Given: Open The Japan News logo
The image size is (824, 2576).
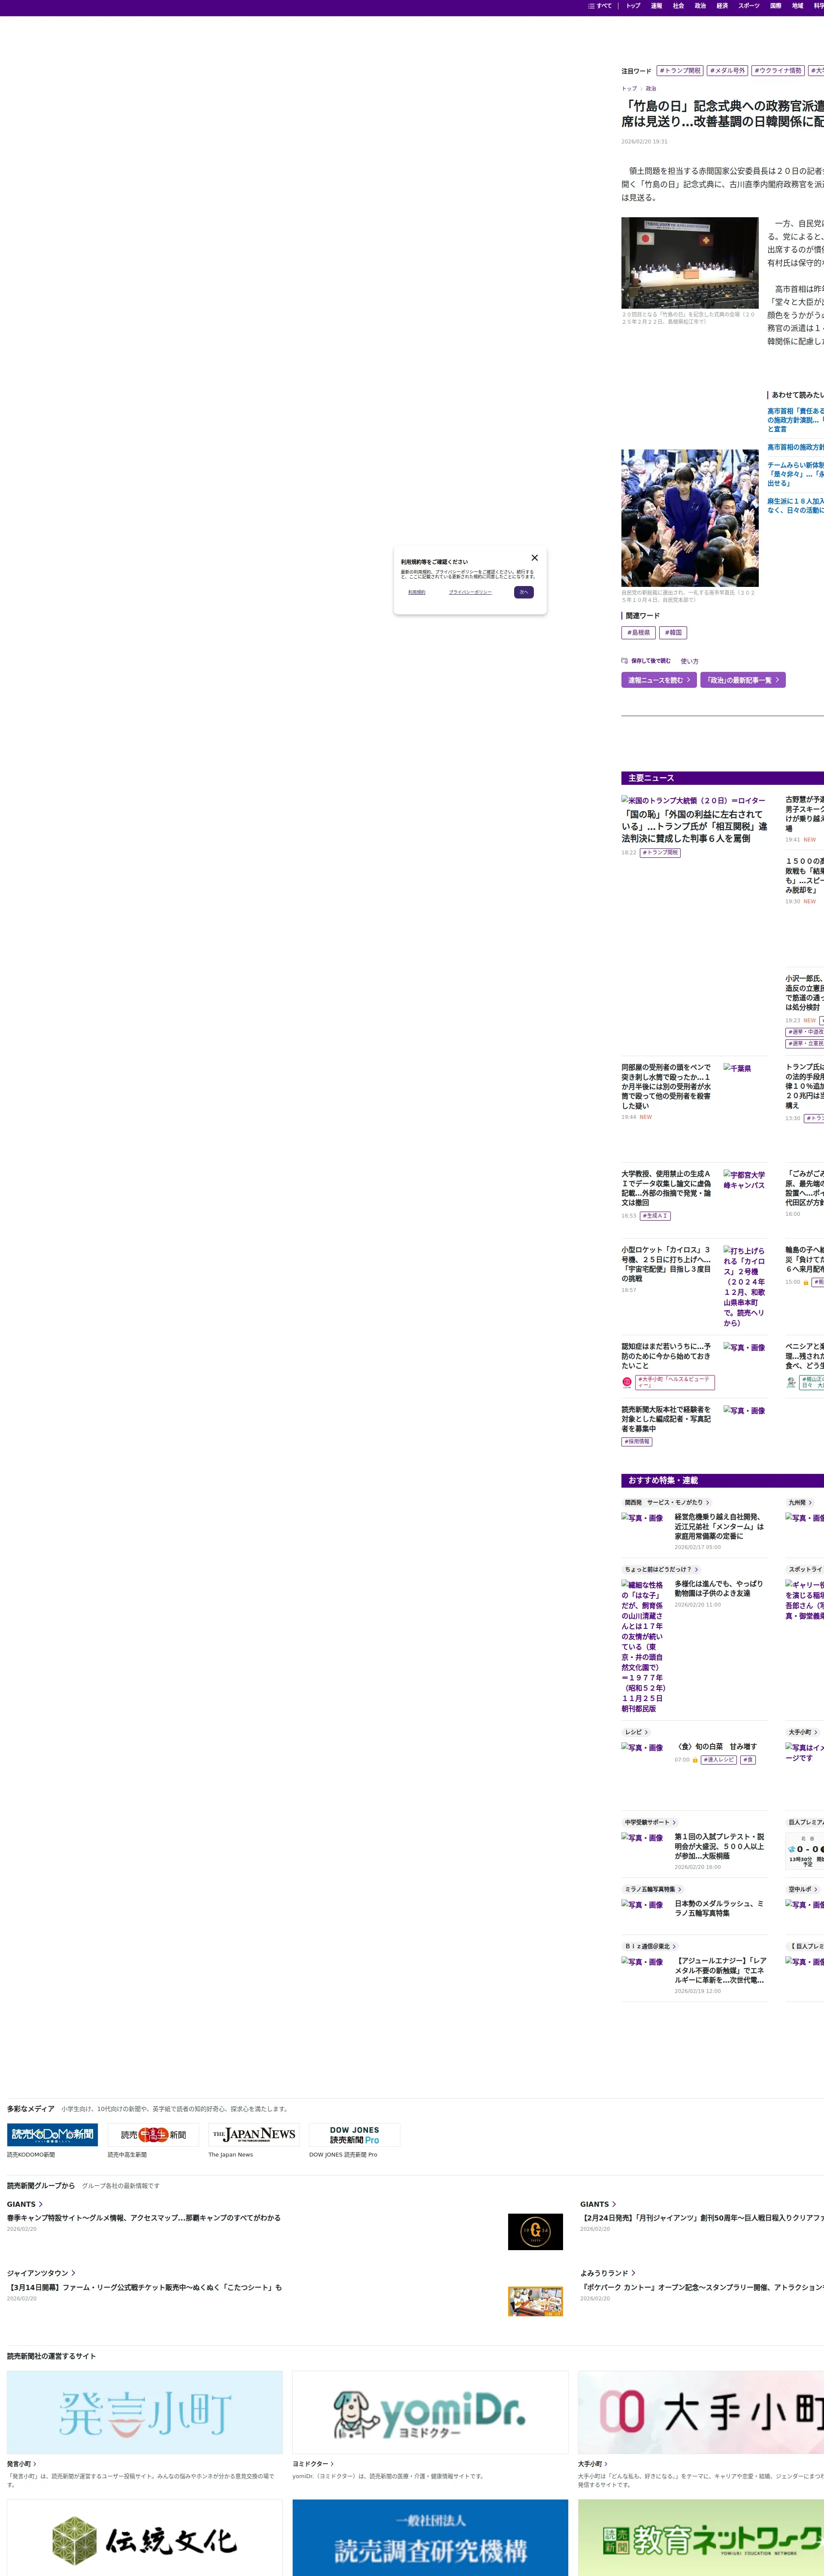Looking at the screenshot, I should coord(254,2135).
